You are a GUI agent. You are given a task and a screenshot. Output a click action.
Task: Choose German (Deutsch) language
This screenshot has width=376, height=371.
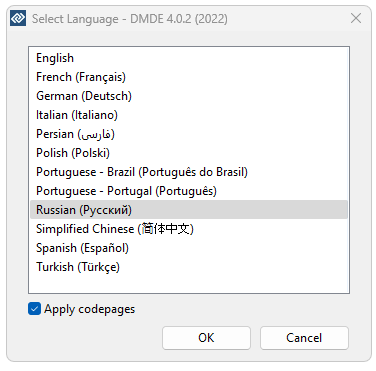pyautogui.click(x=189, y=96)
